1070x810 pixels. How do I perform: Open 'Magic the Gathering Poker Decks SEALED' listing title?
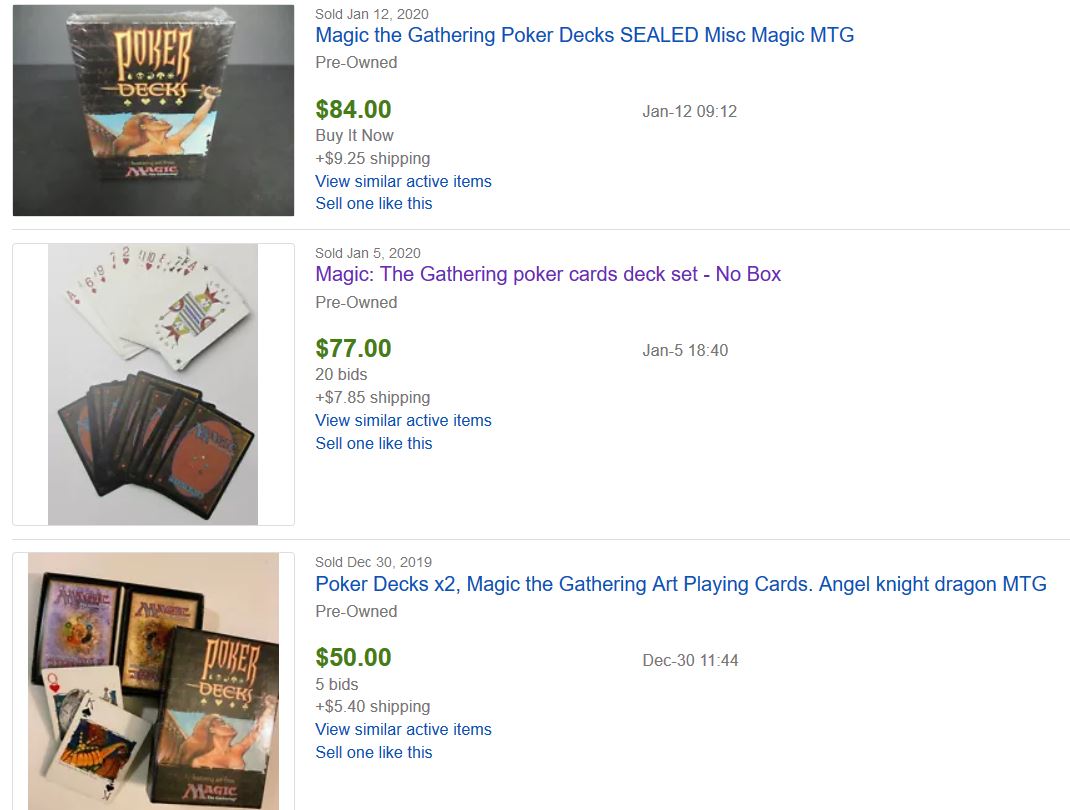pos(584,35)
